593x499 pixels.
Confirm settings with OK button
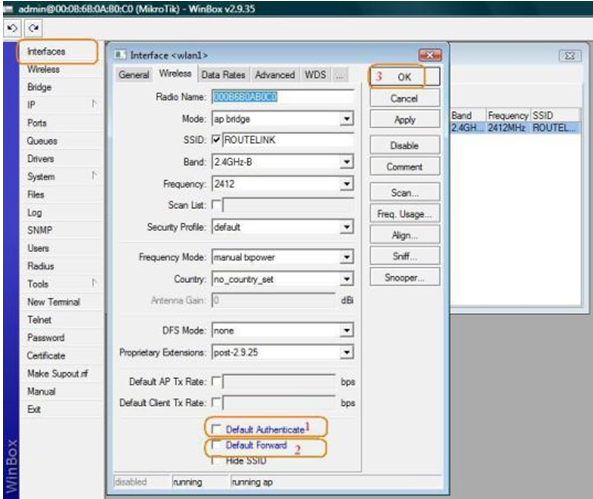tap(404, 77)
